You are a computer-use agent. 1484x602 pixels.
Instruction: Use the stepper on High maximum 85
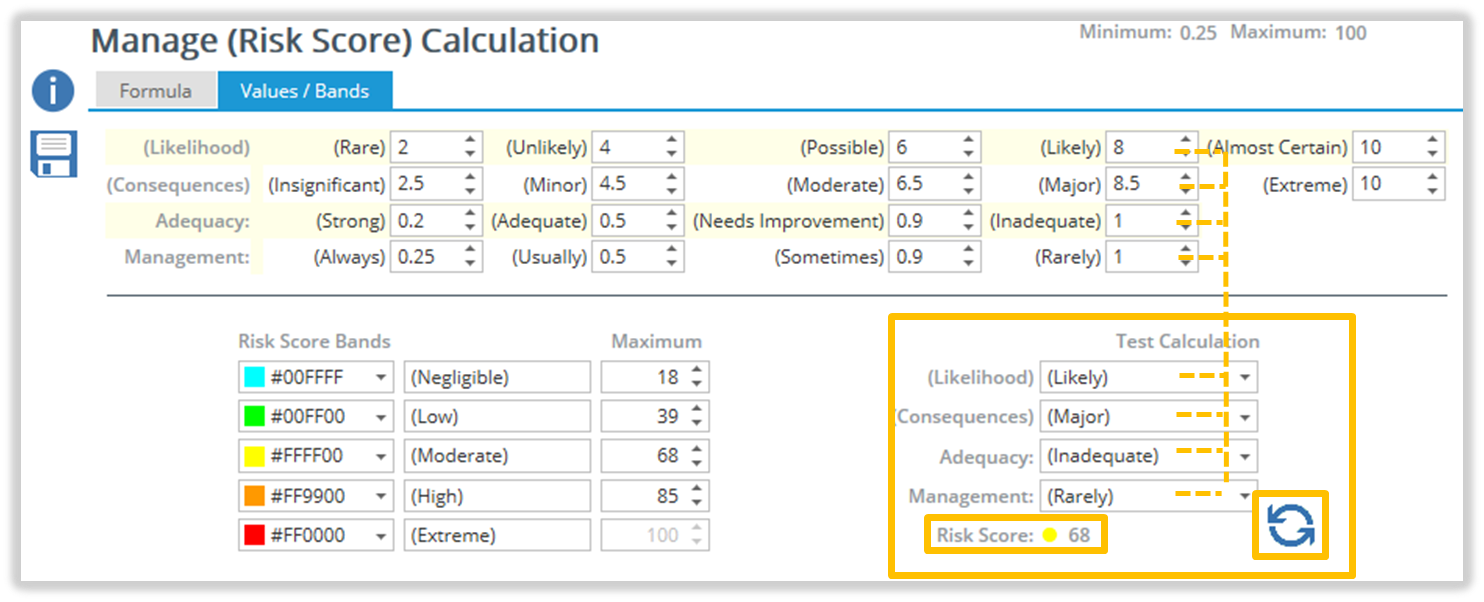coord(697,496)
